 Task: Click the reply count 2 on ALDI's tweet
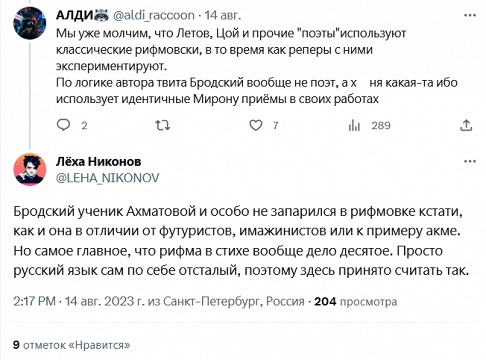(x=84, y=125)
